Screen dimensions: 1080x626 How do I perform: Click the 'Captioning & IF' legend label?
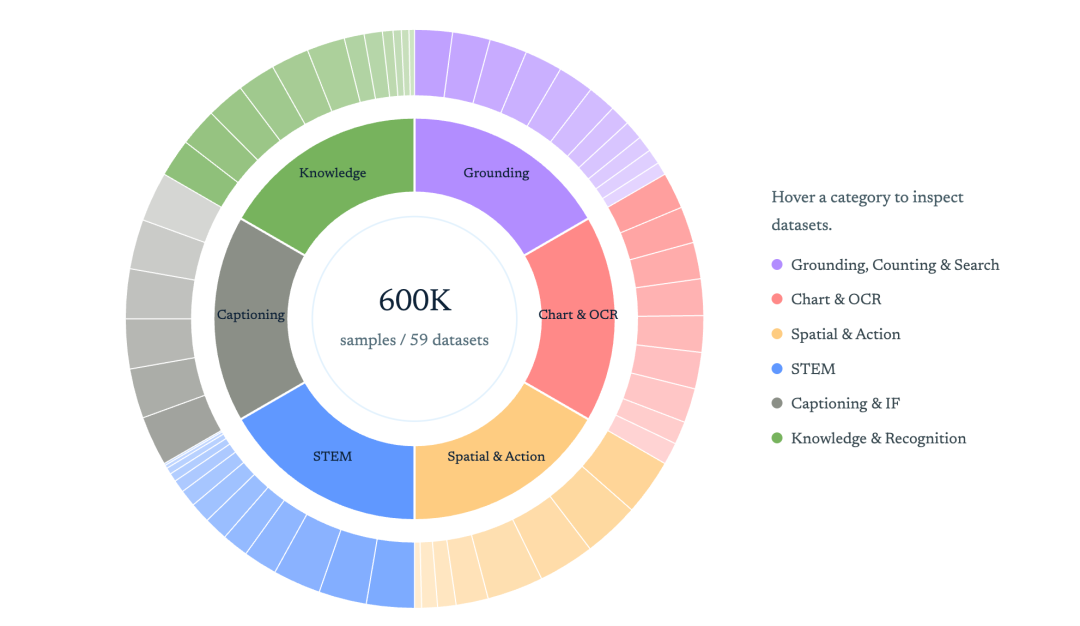tap(843, 404)
